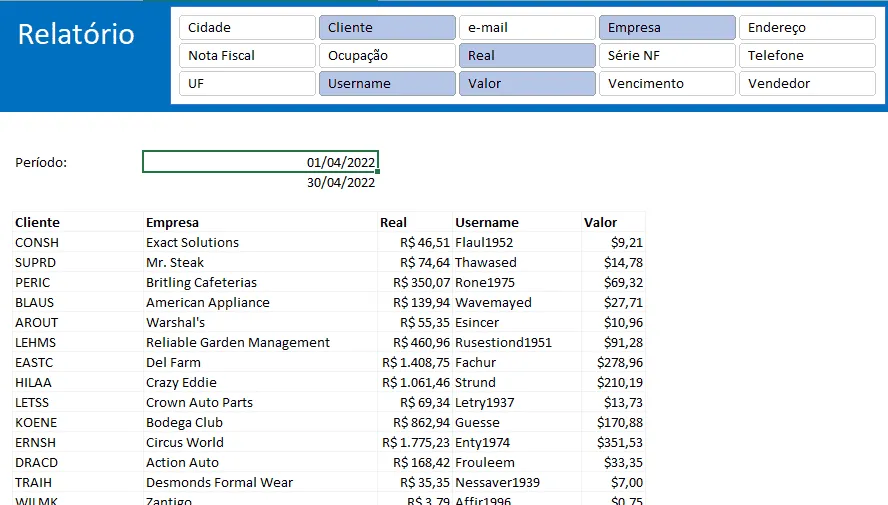Image resolution: width=888 pixels, height=505 pixels.
Task: Click the American Appliance cell
Action: tap(261, 302)
